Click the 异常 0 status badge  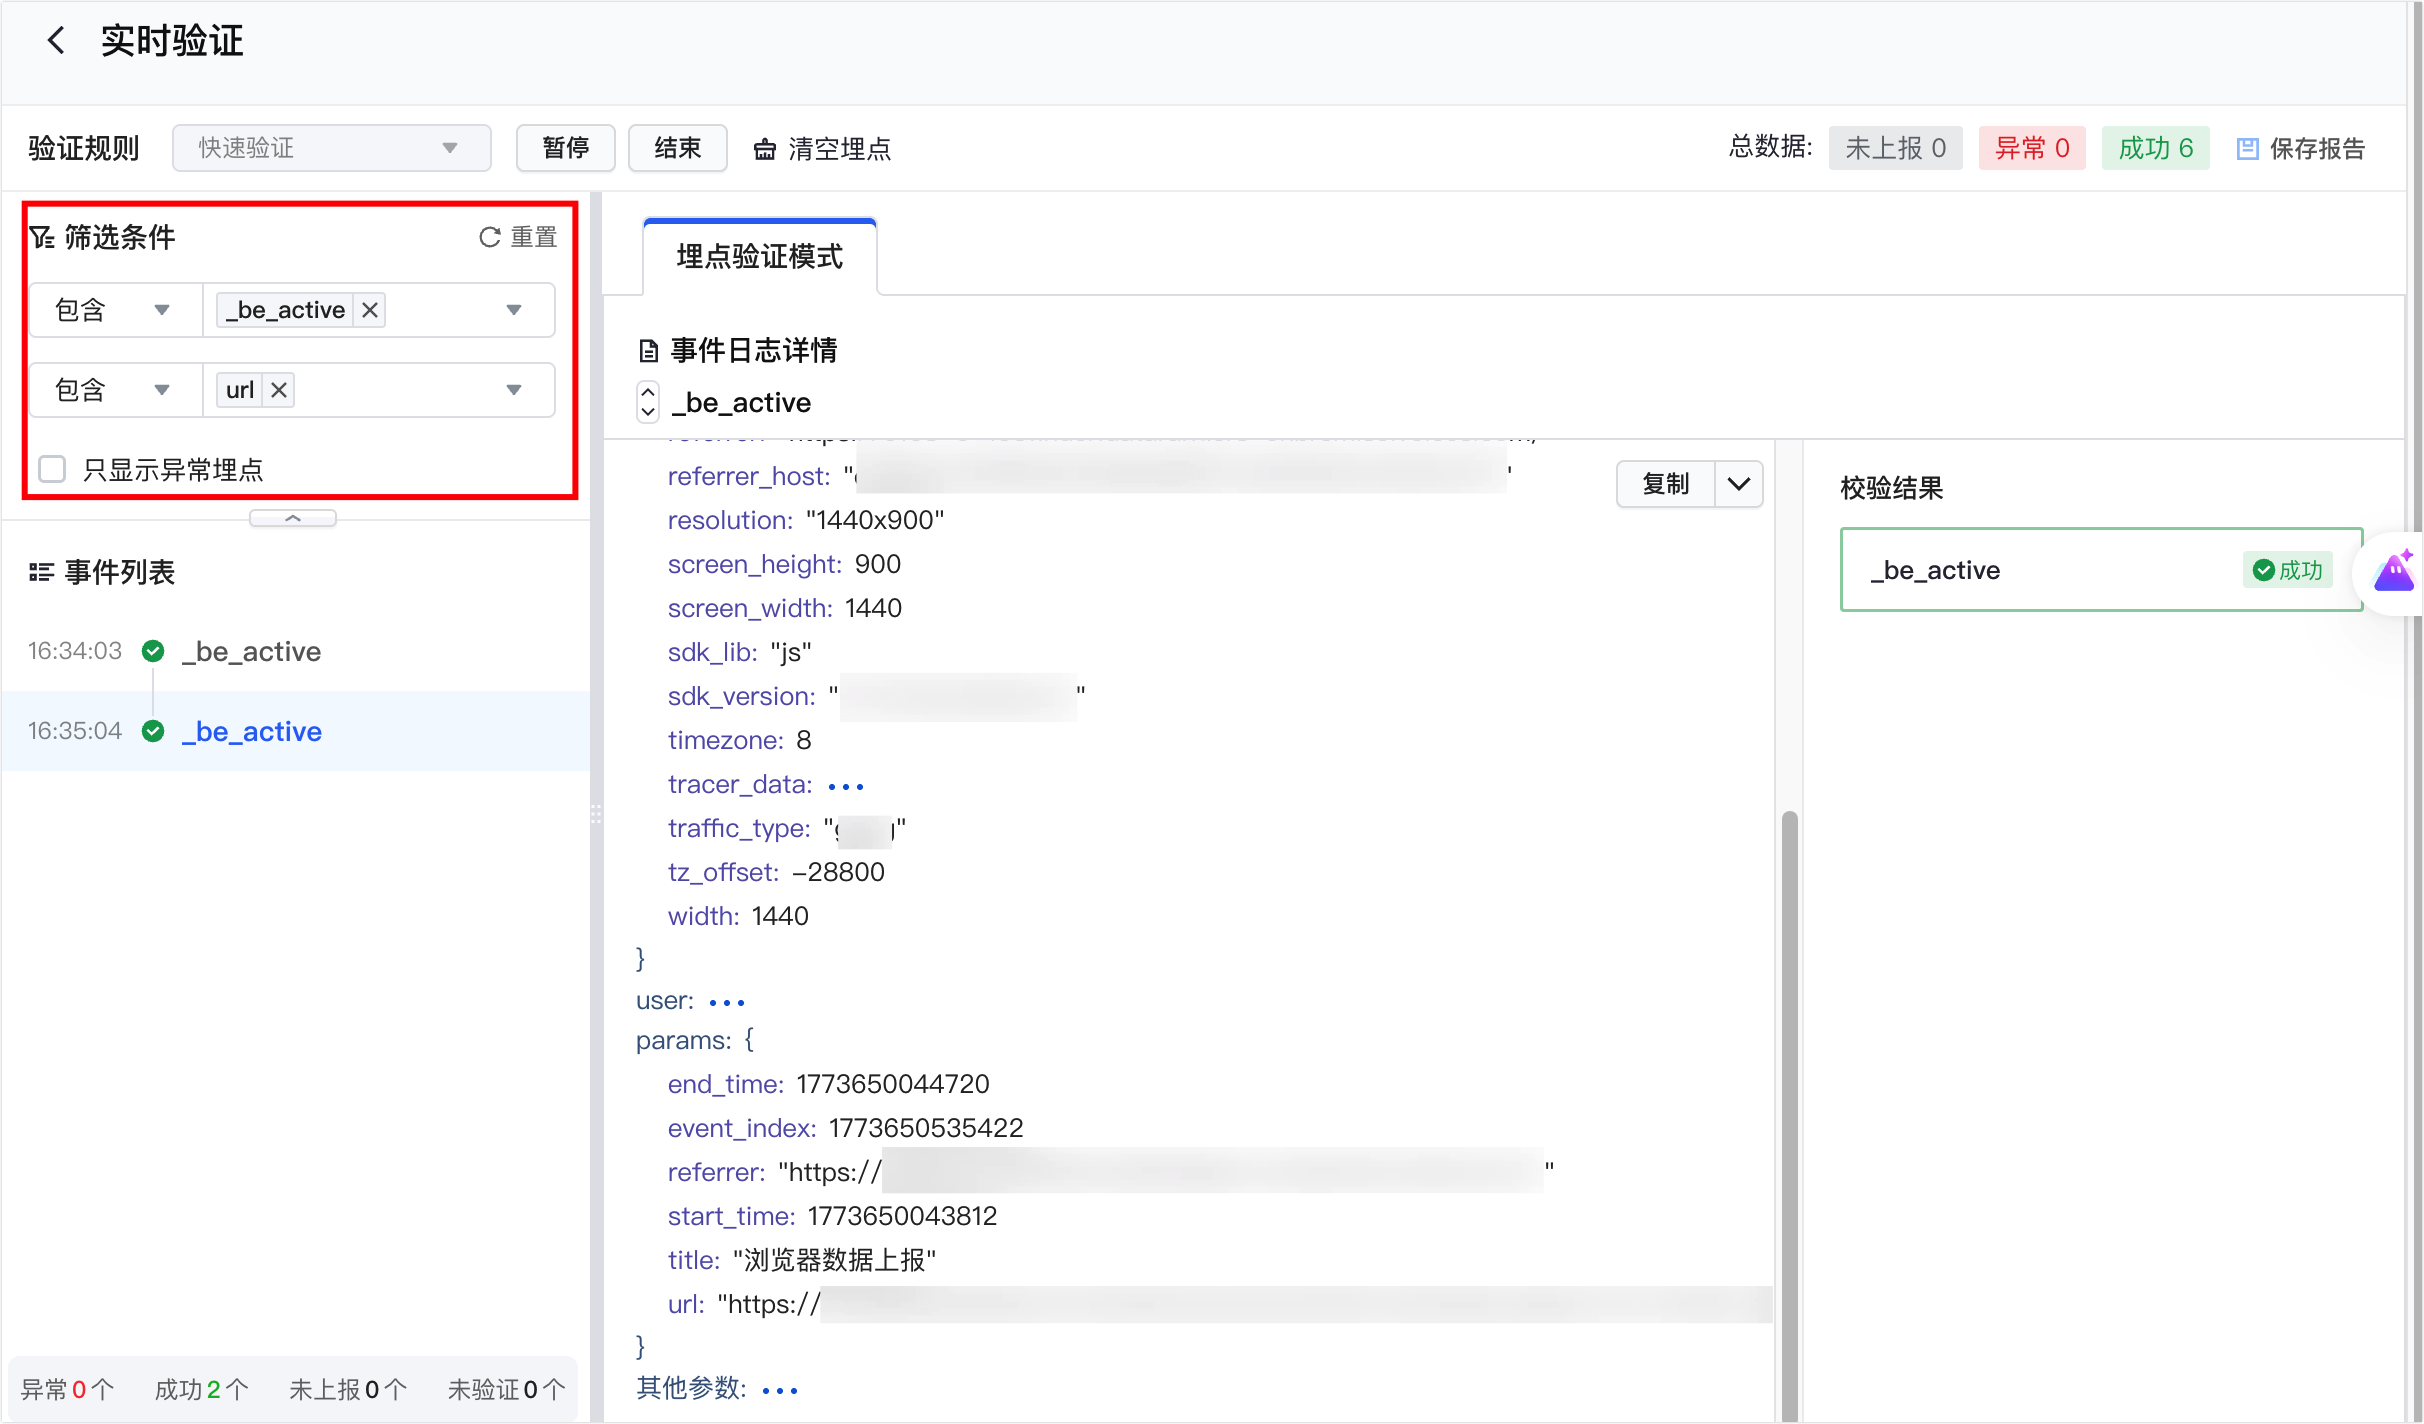(x=2031, y=148)
